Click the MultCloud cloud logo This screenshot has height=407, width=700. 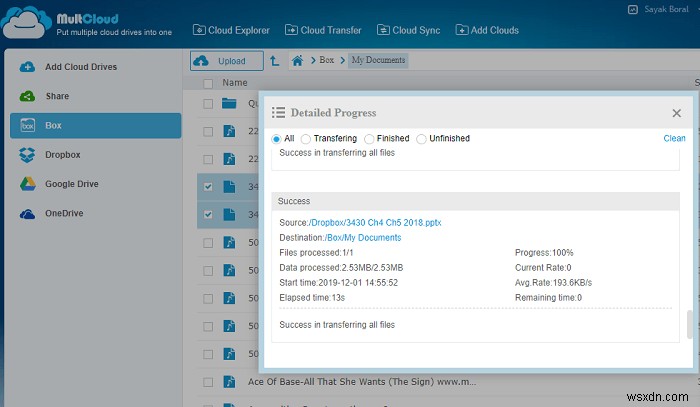[x=26, y=22]
